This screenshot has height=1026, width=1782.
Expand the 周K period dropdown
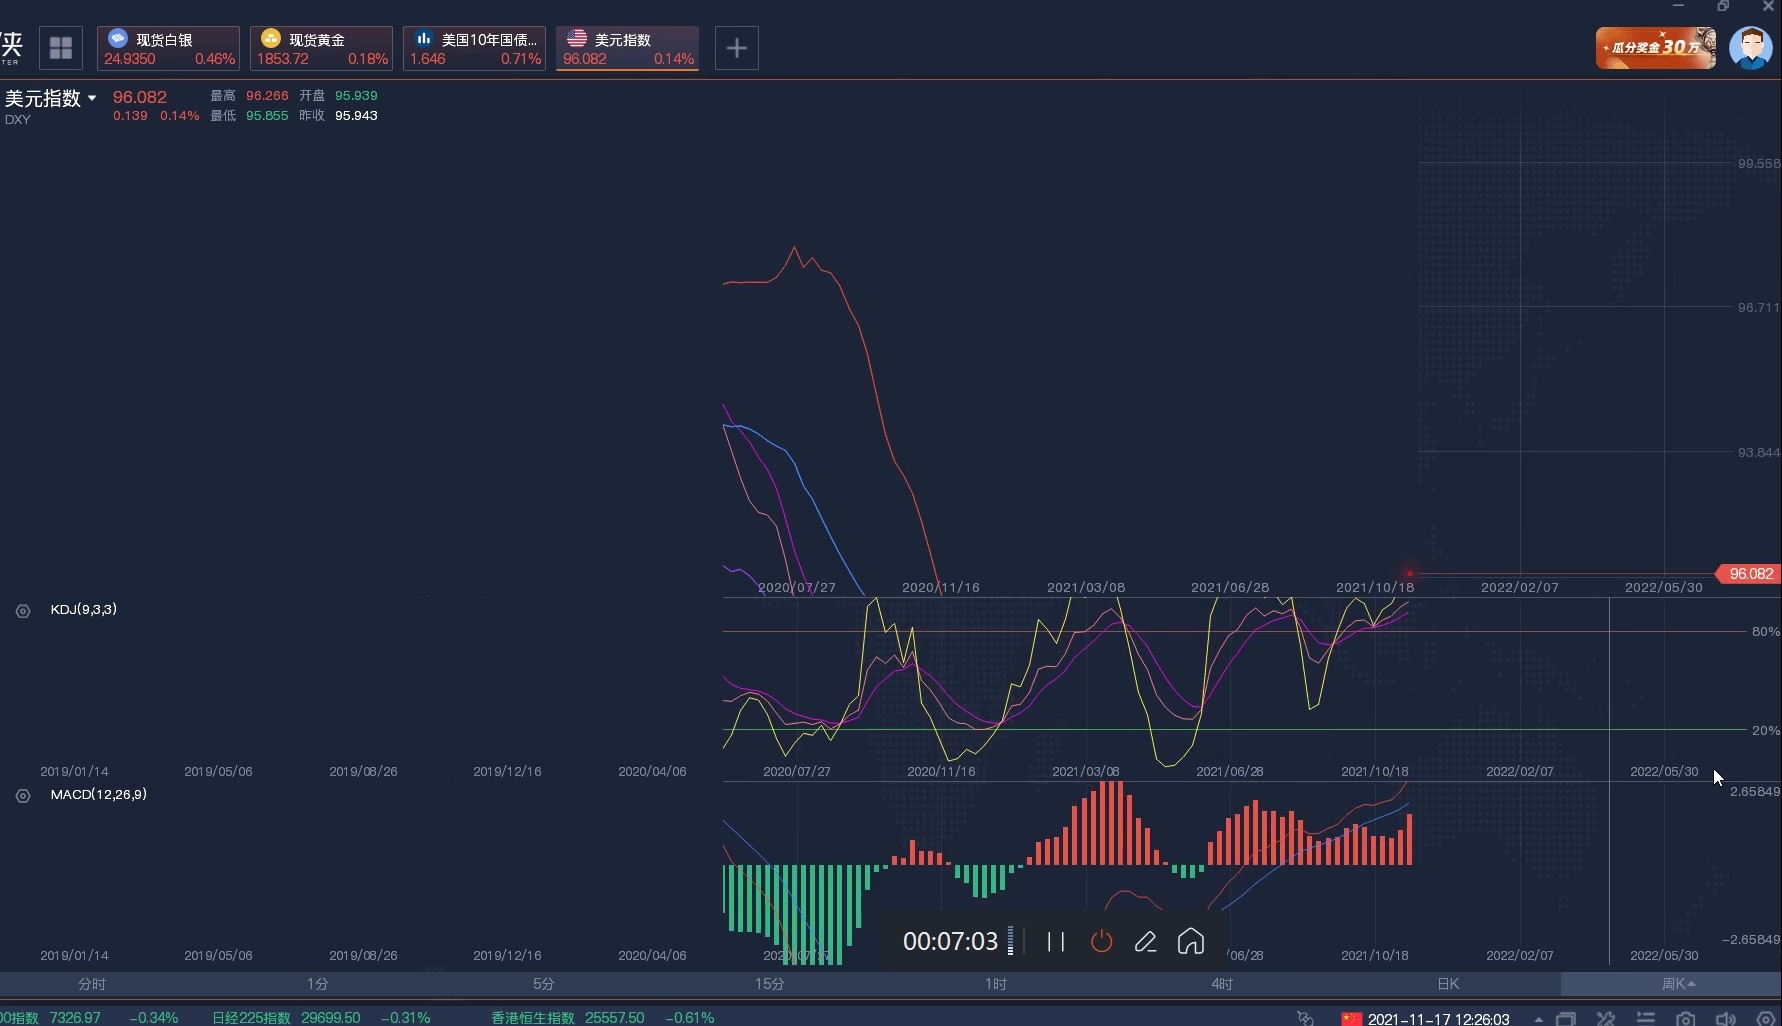(x=1678, y=984)
